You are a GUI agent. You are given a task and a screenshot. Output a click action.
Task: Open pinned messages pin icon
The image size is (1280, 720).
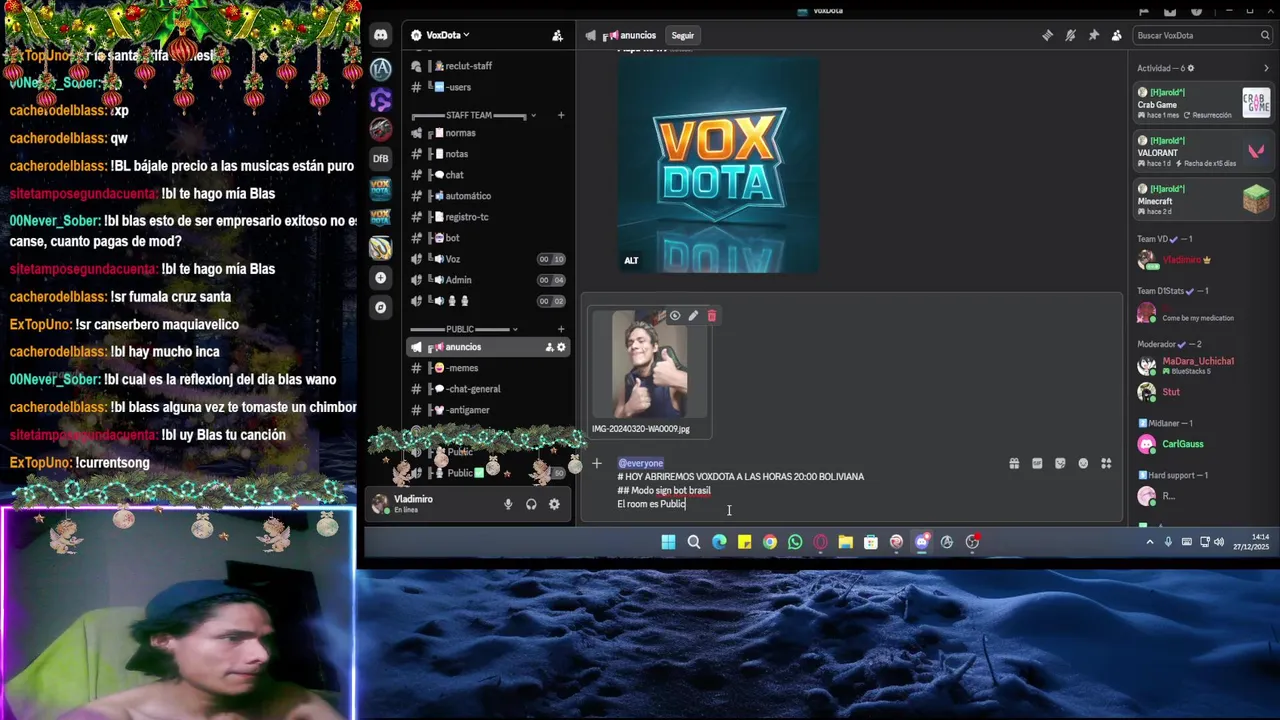pyautogui.click(x=1093, y=35)
